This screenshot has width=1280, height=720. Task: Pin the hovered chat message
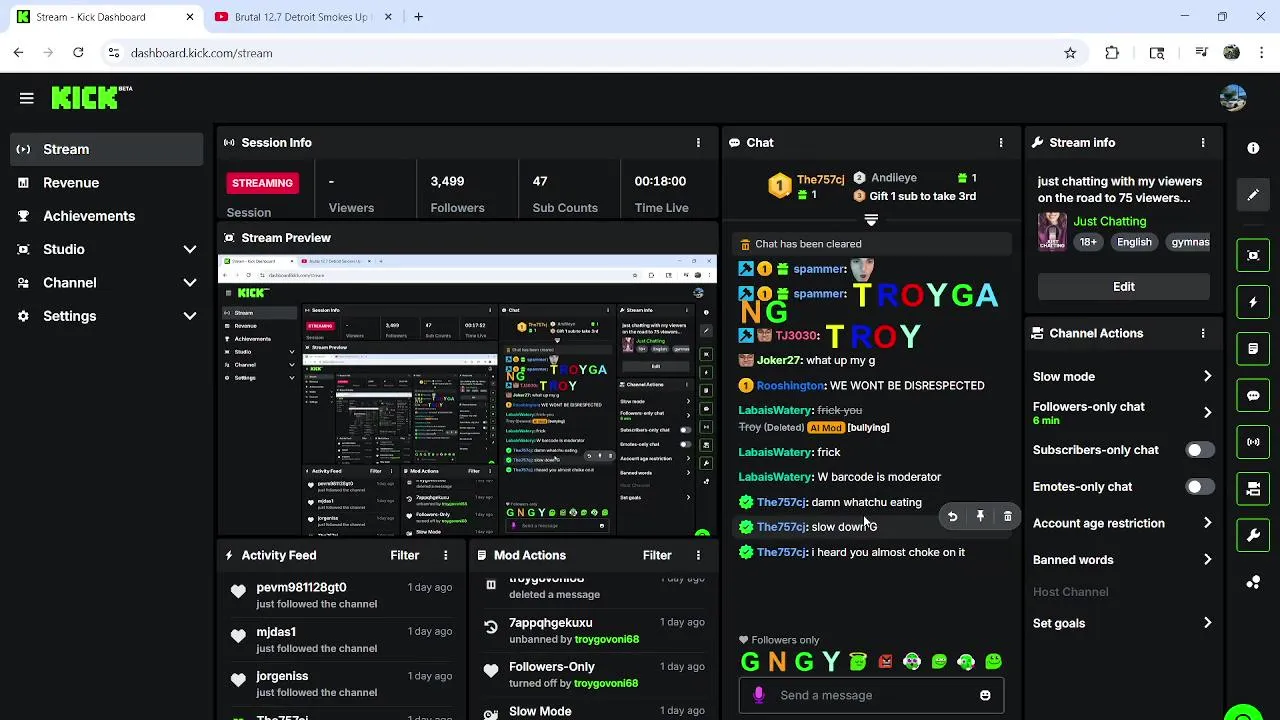pos(980,517)
